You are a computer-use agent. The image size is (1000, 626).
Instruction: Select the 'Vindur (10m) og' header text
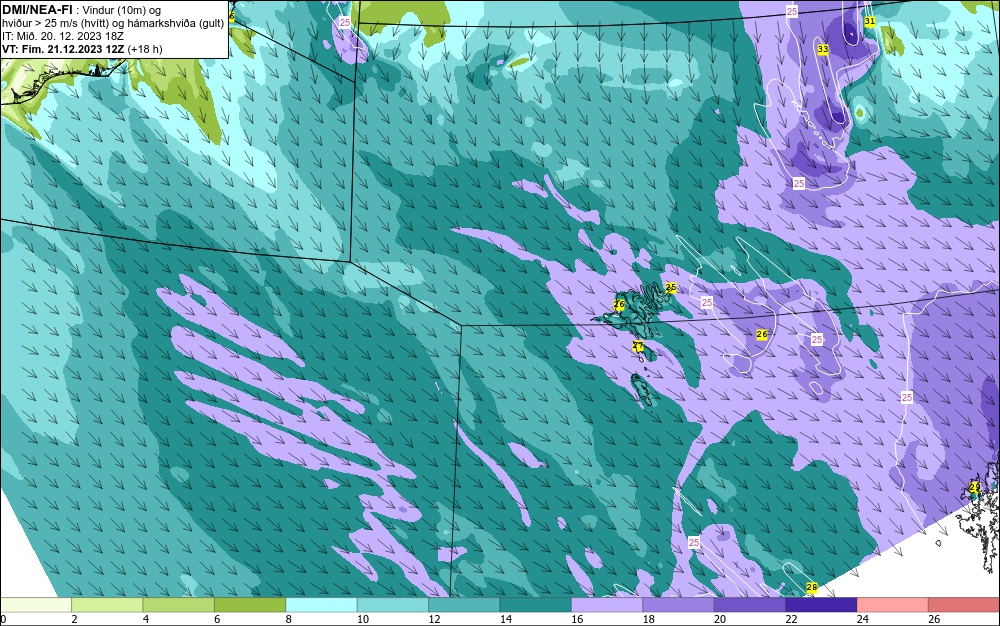click(122, 10)
